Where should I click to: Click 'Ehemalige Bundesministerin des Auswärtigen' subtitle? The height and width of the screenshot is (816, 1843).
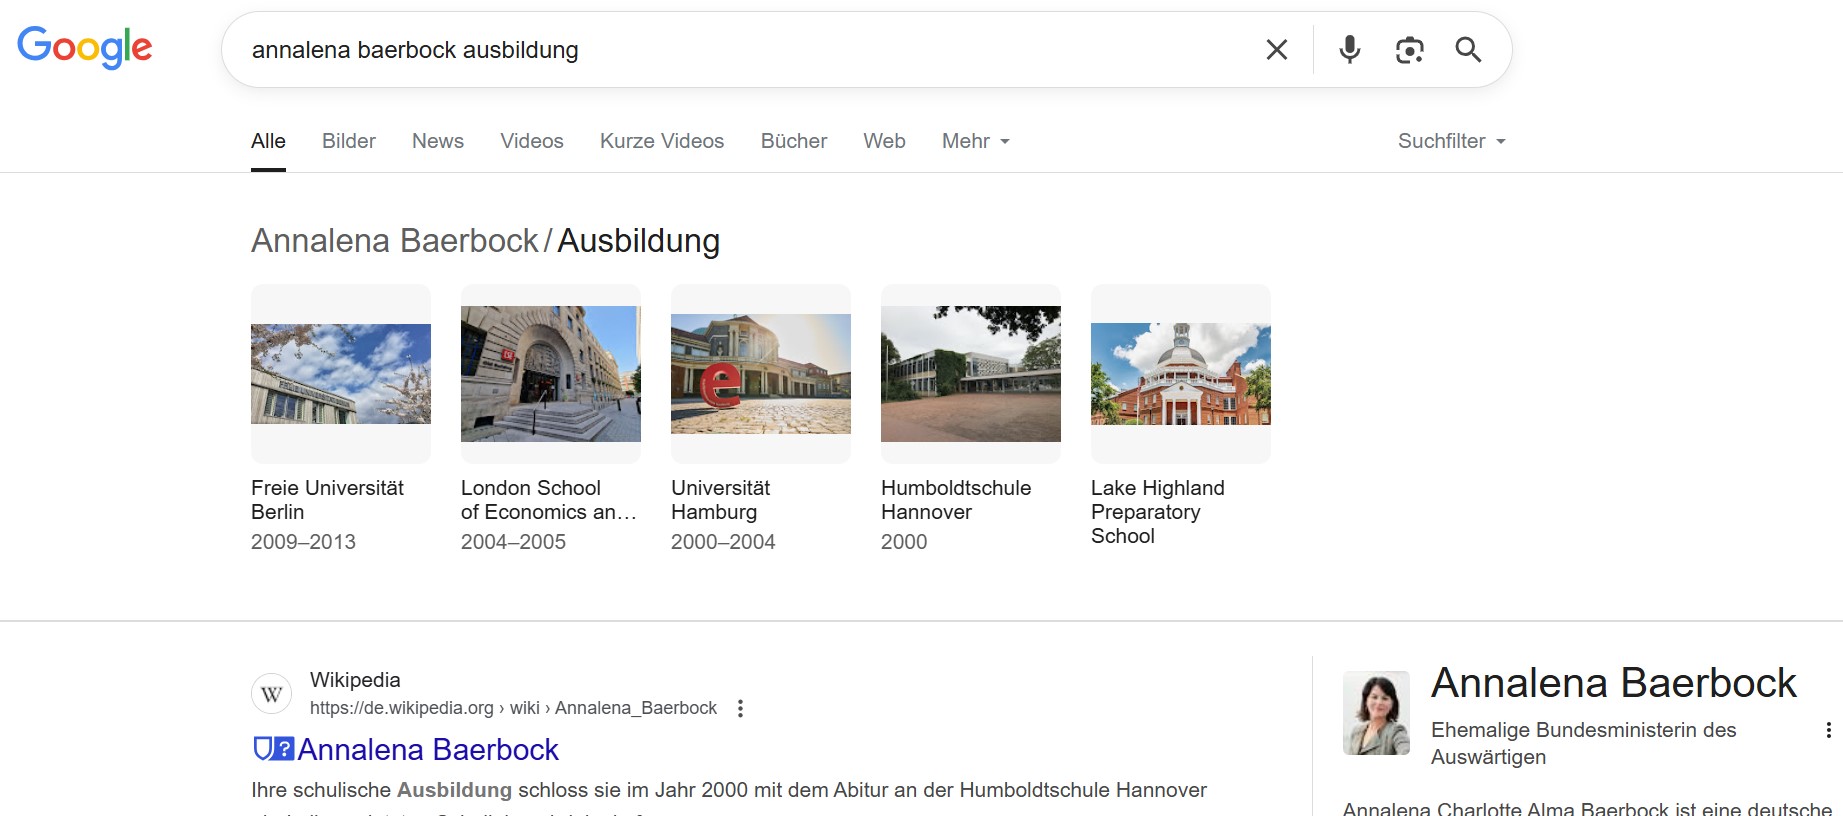click(1584, 743)
